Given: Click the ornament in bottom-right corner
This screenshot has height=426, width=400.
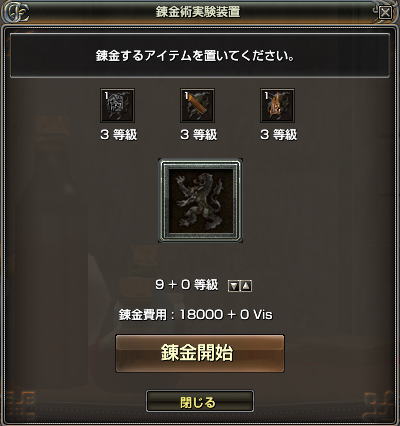Looking at the screenshot, I should click(x=378, y=403).
